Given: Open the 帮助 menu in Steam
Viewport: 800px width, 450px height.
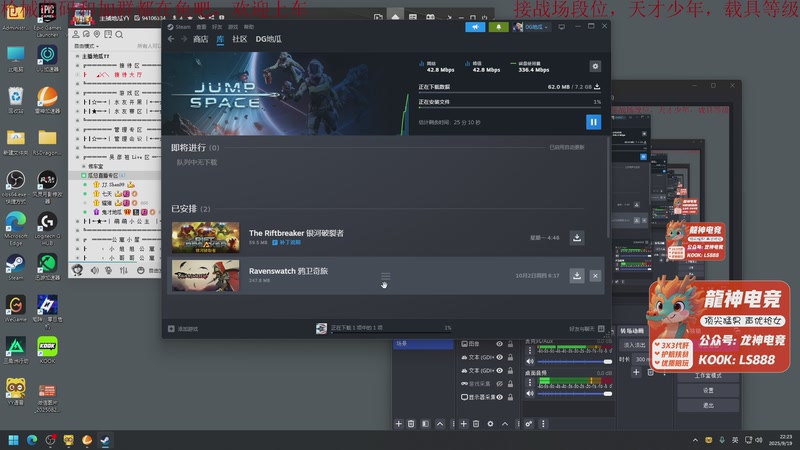Looking at the screenshot, I should tap(248, 27).
